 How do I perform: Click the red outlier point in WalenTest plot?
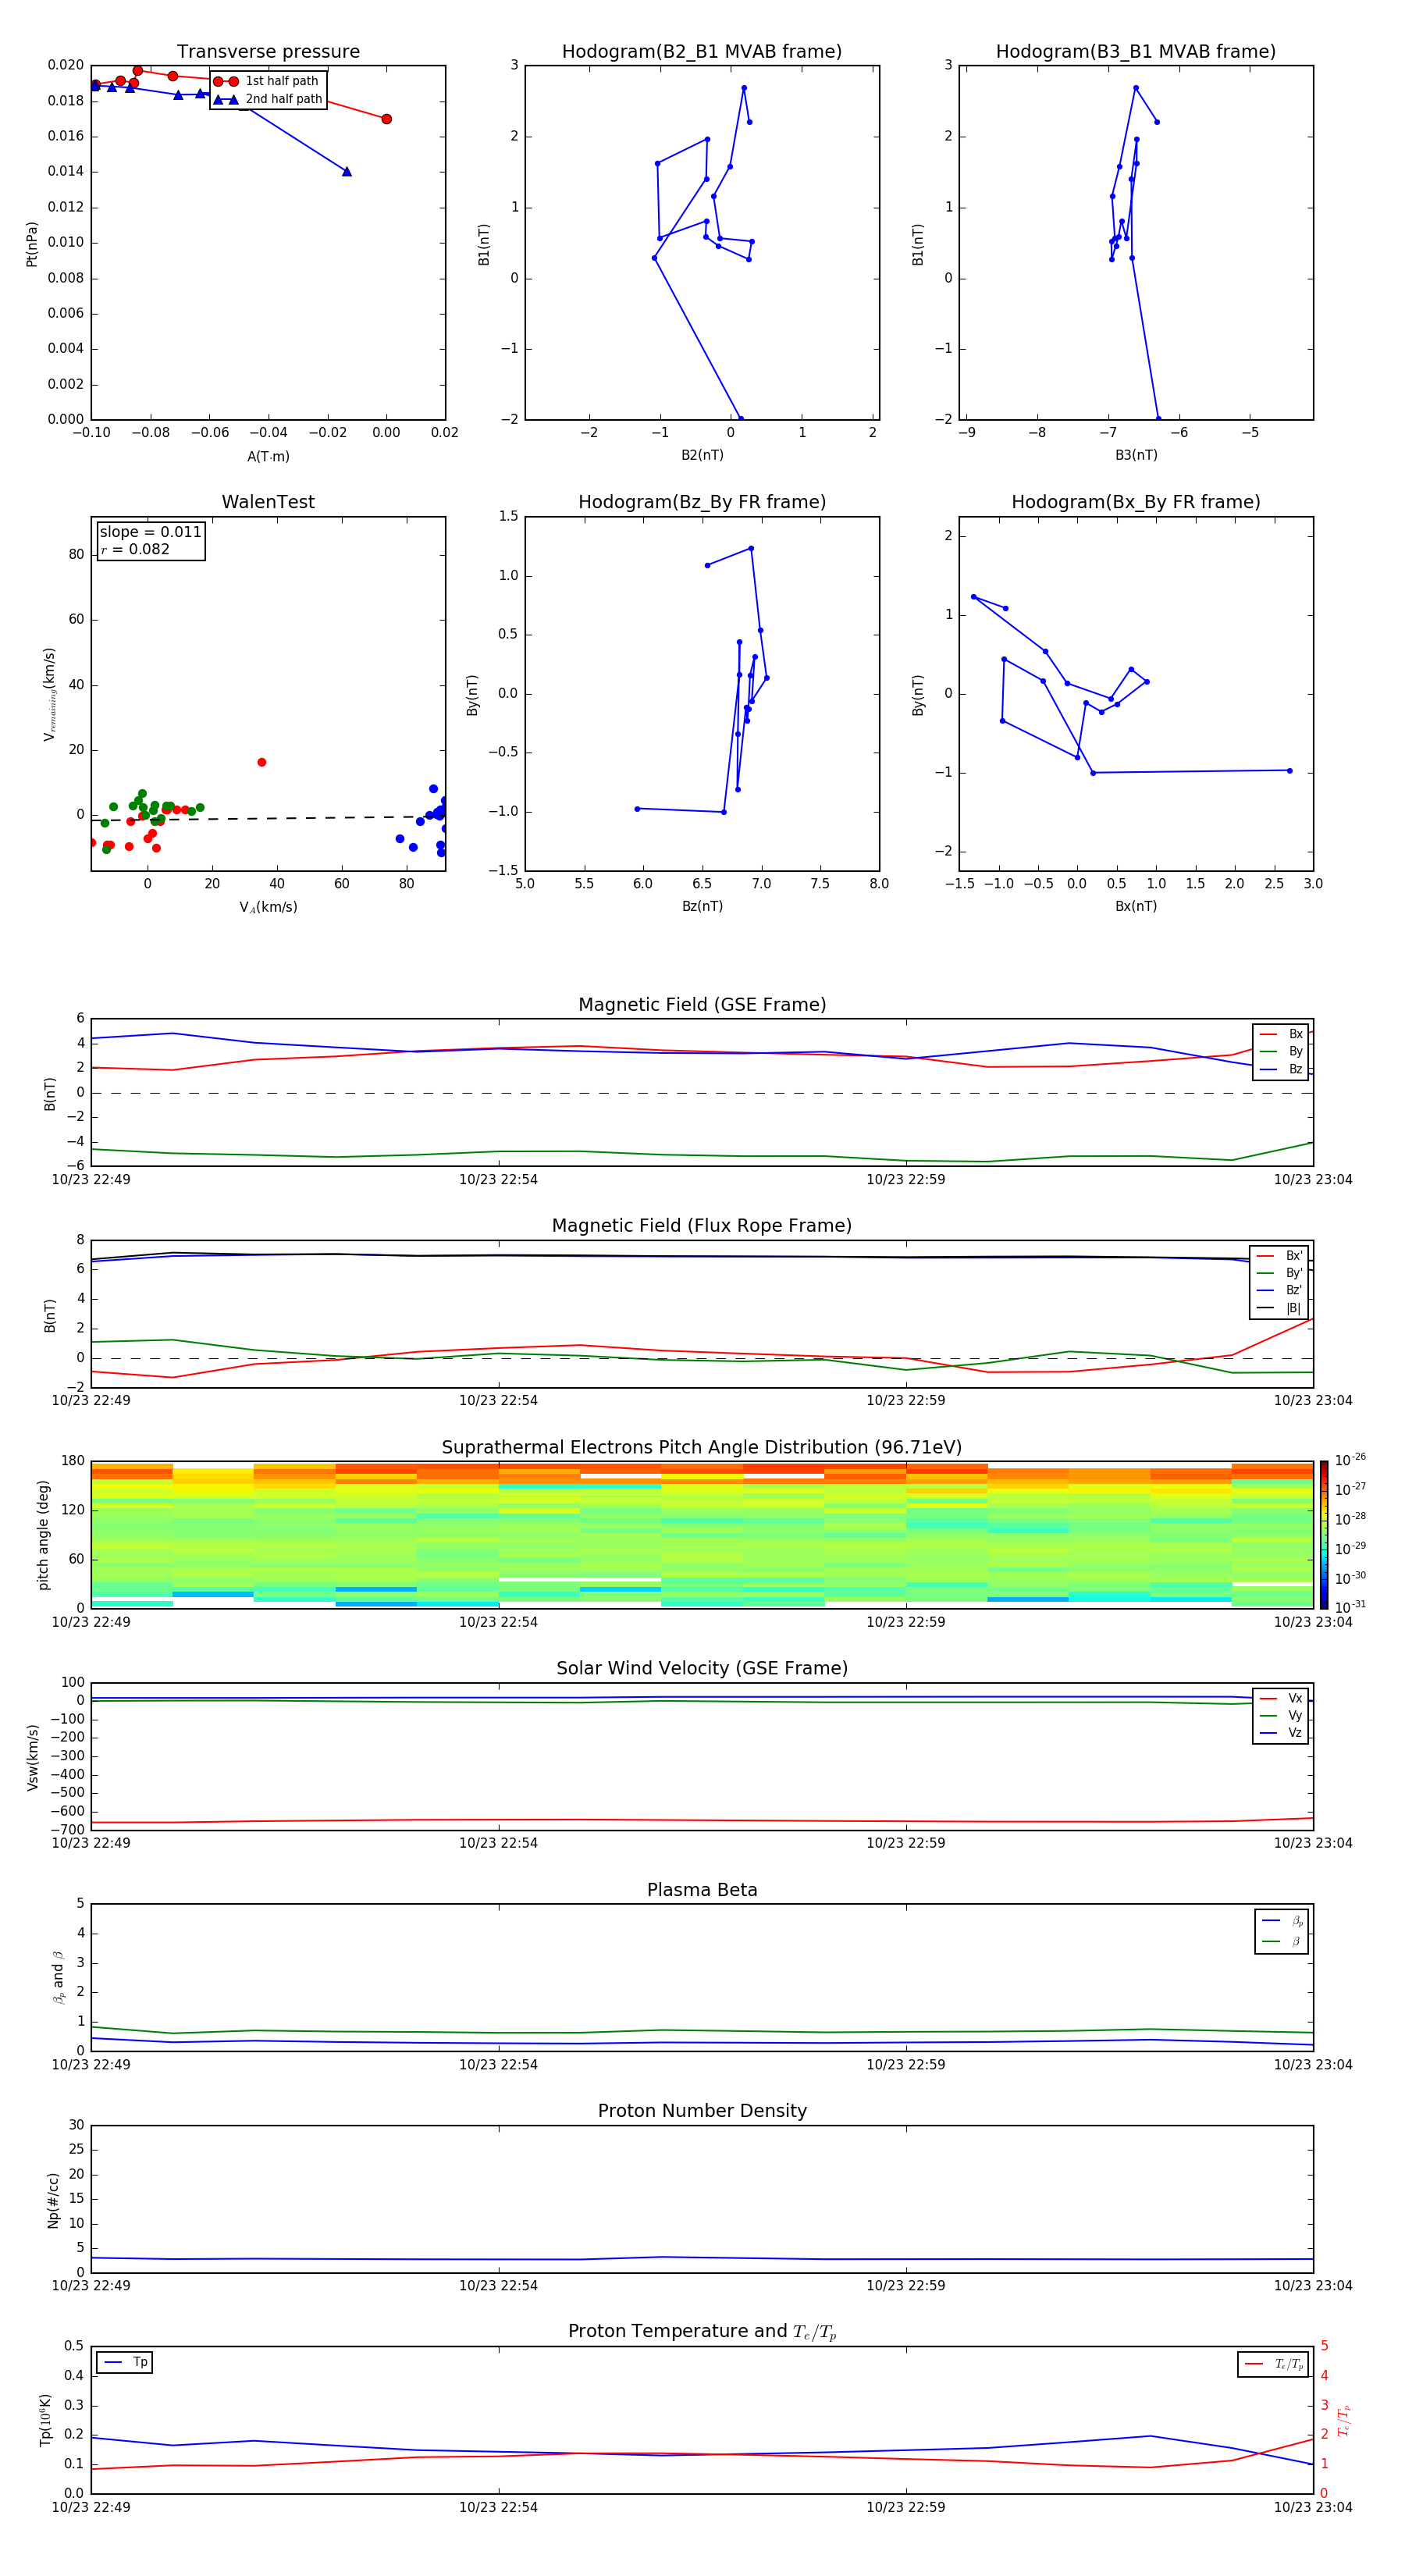(262, 762)
